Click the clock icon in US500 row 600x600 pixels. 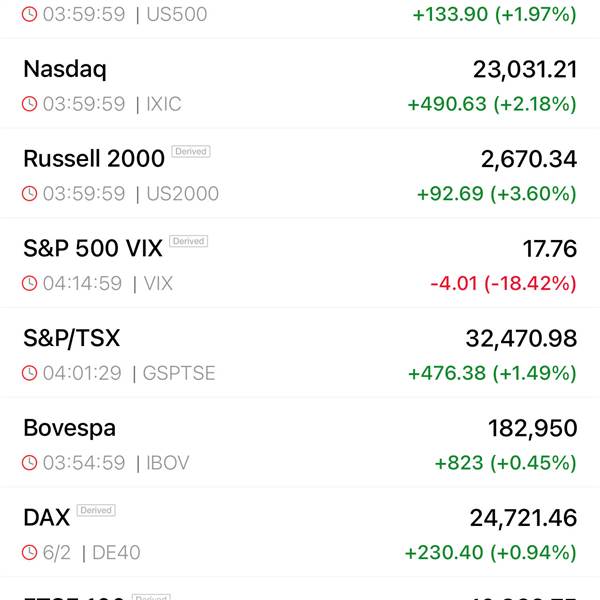30,15
